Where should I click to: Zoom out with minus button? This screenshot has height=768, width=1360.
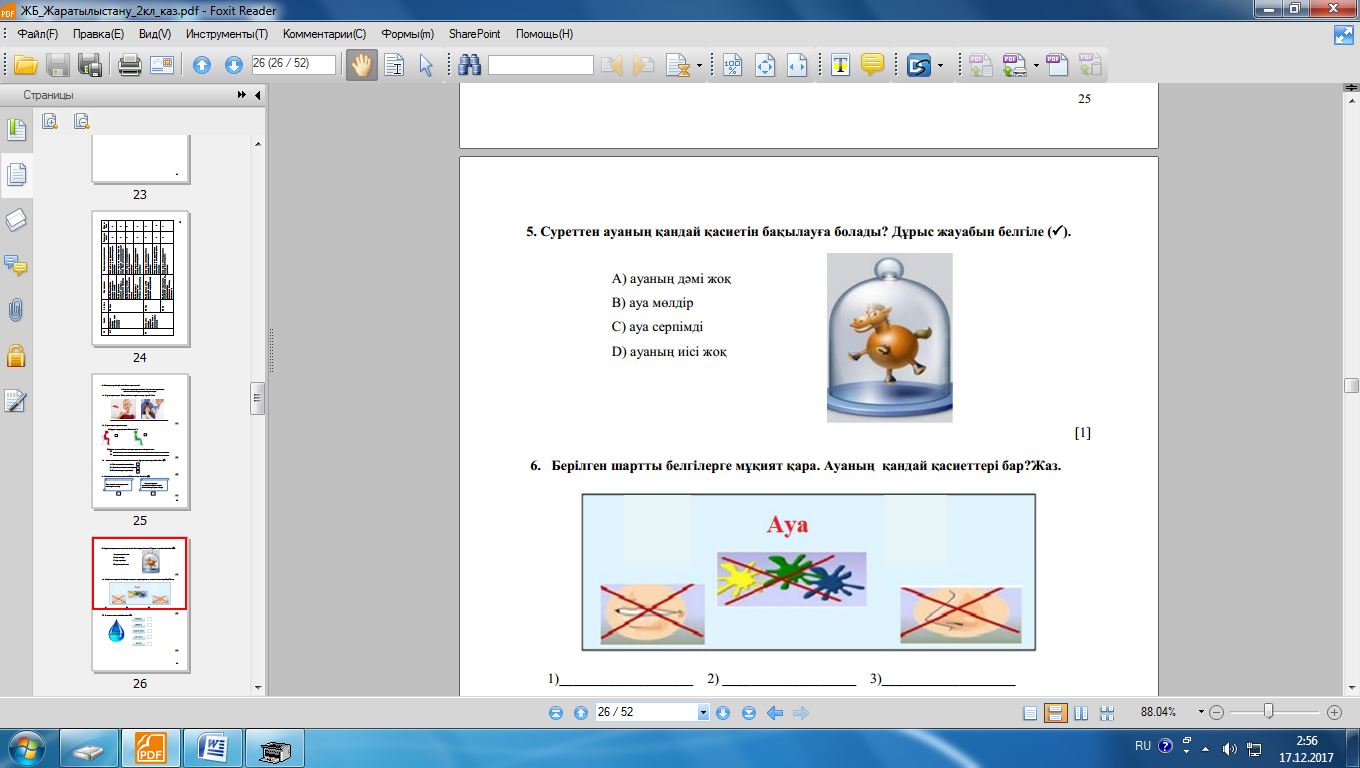1216,713
